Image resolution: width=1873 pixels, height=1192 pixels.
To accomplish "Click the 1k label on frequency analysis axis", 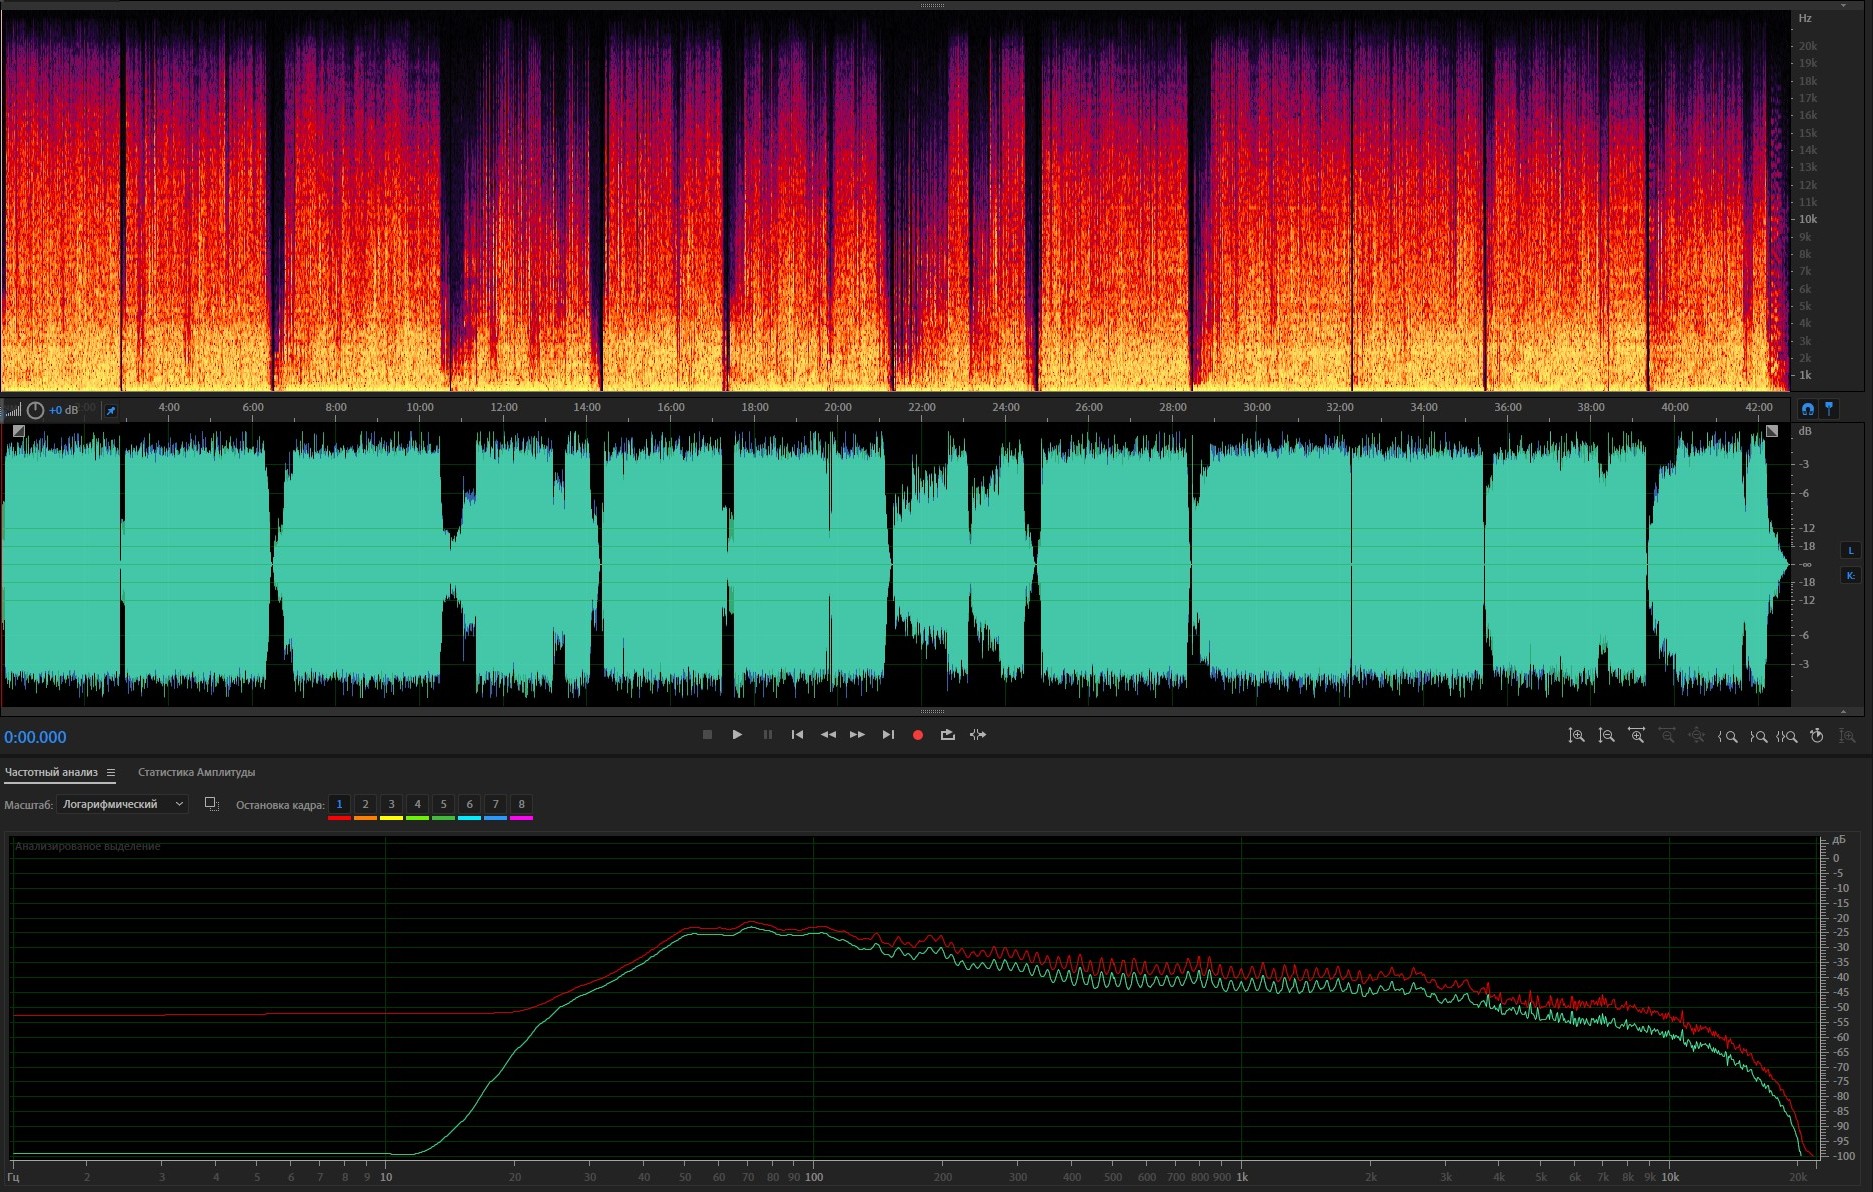I will pyautogui.click(x=1242, y=1177).
